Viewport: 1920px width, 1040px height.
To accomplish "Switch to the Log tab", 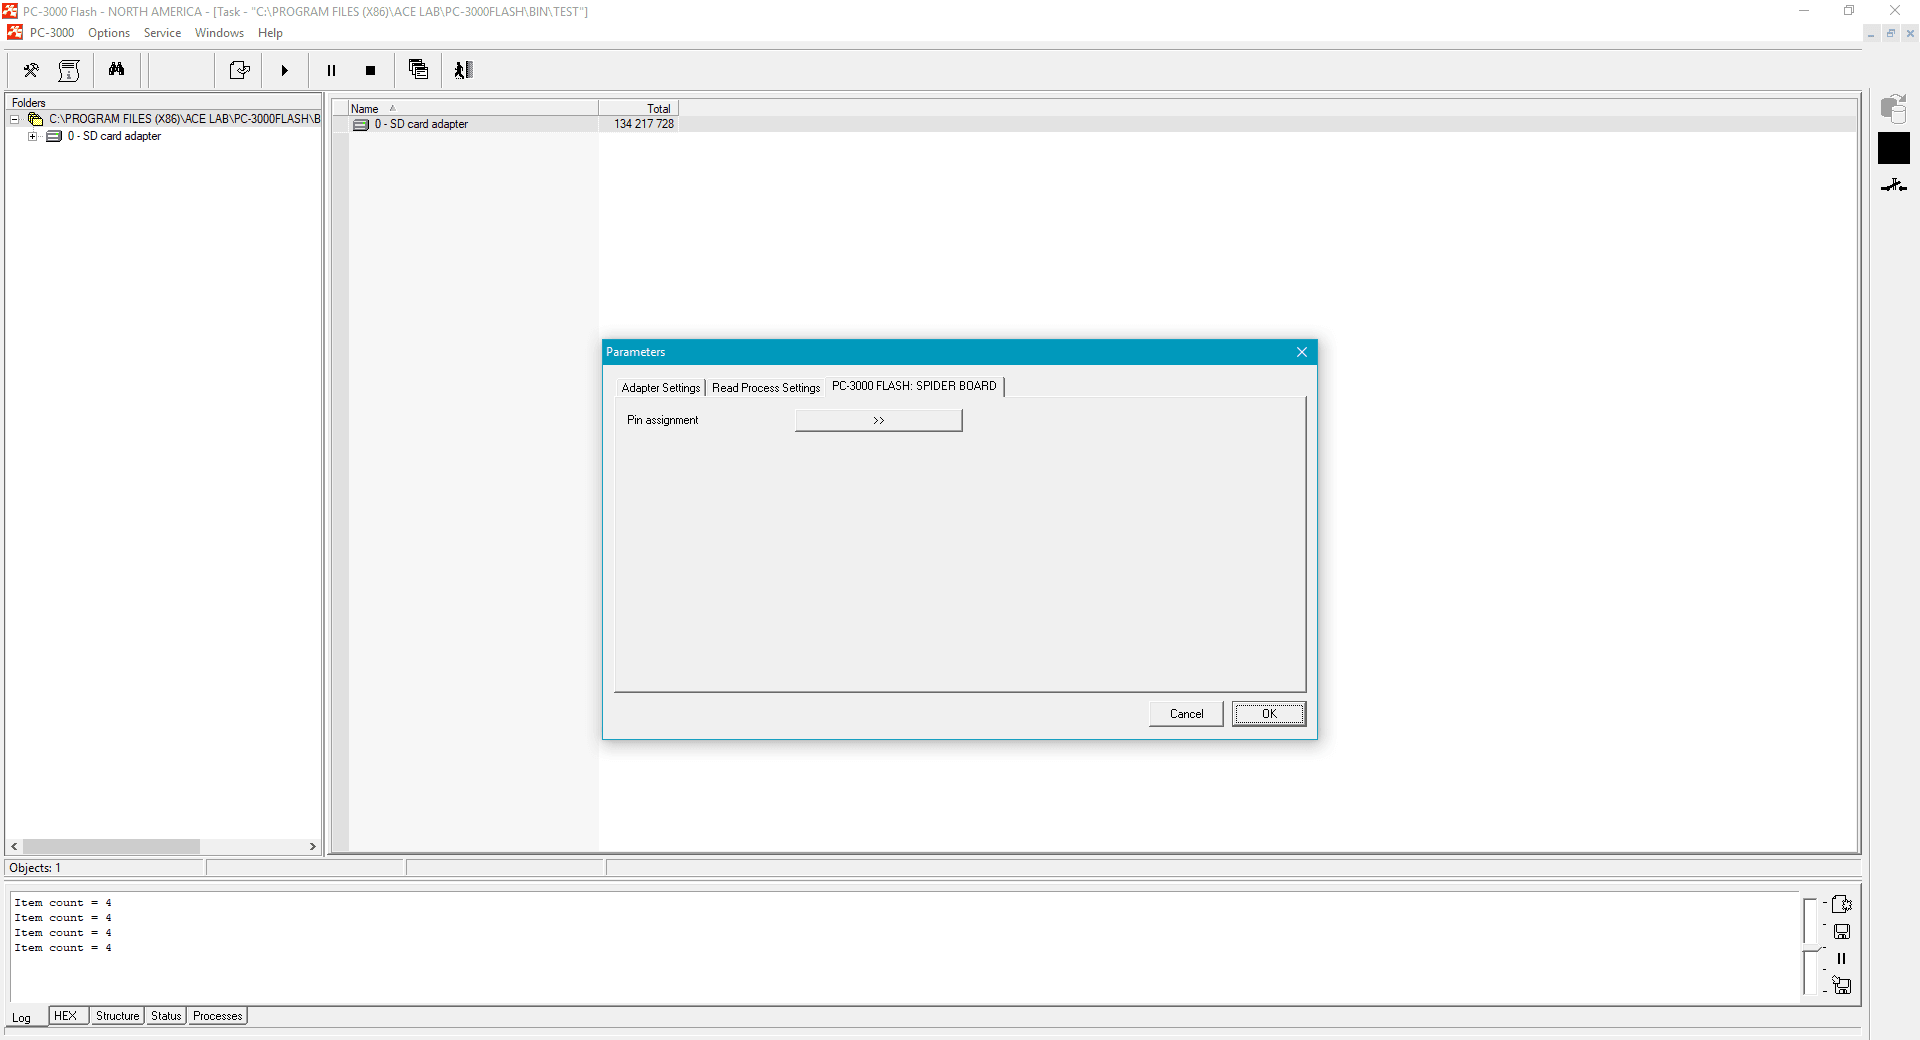I will 22,1018.
